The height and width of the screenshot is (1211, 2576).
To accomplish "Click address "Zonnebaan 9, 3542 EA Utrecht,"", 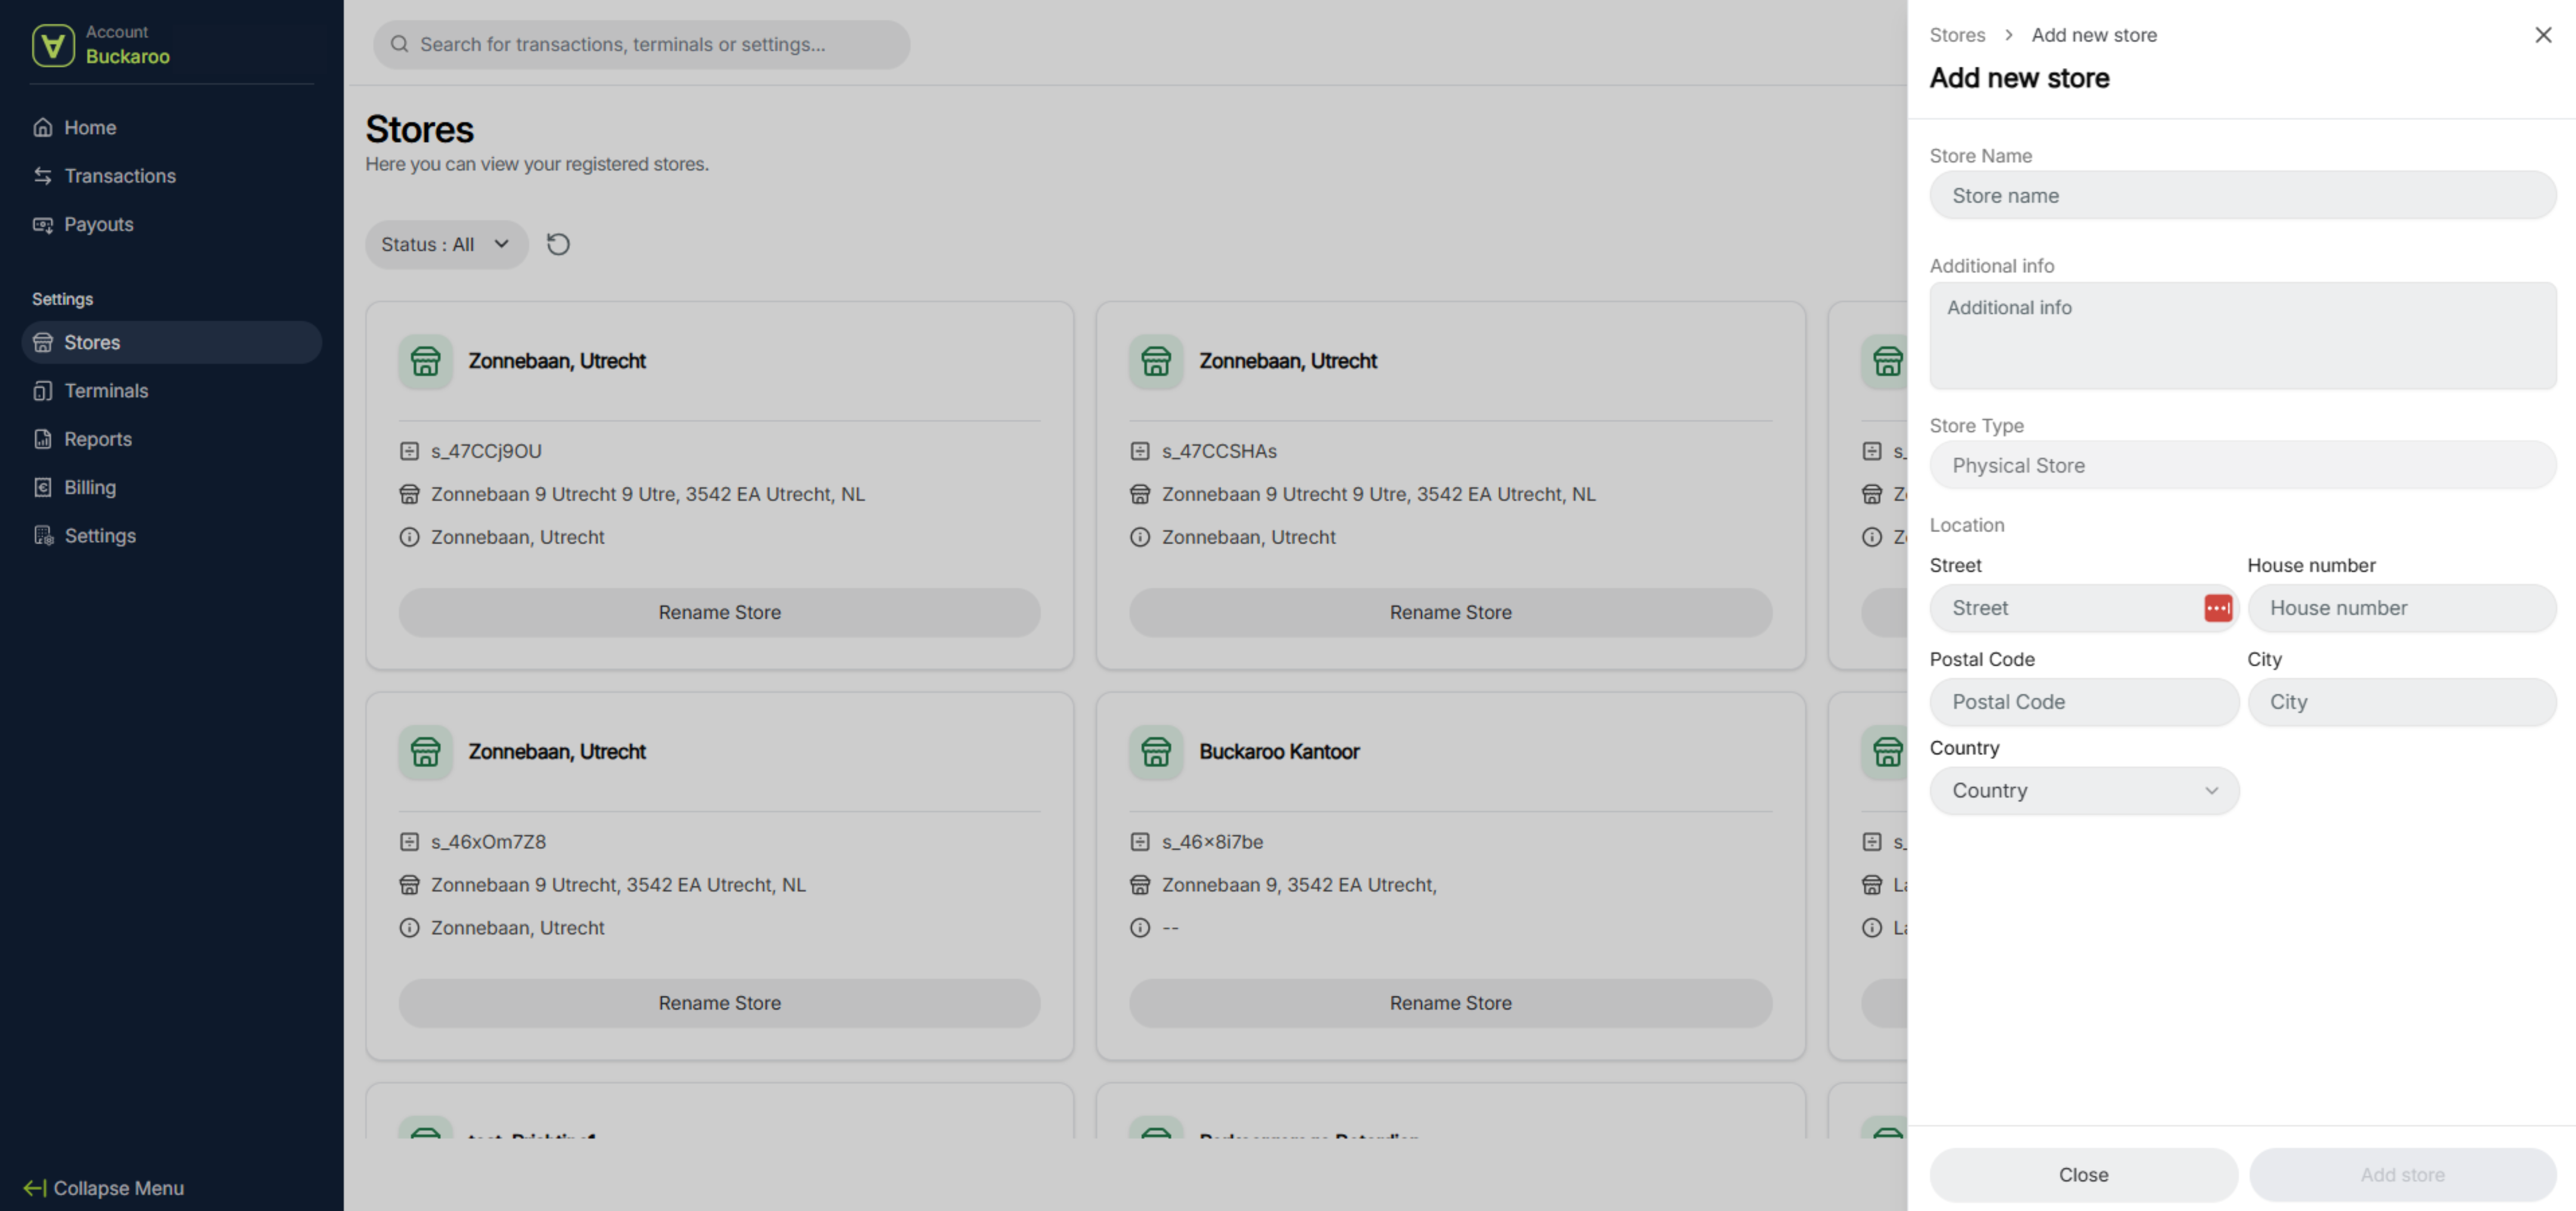I will point(1299,885).
